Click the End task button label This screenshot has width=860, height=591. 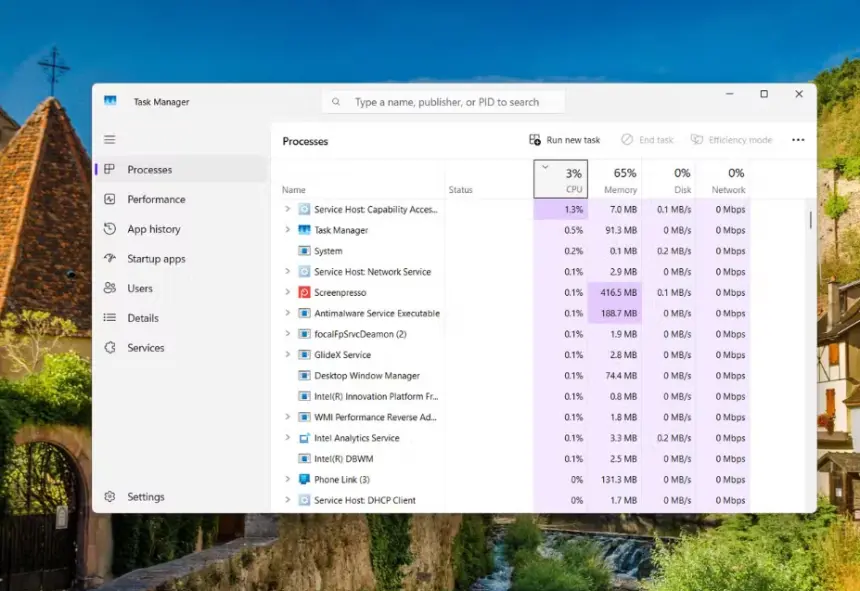(656, 140)
